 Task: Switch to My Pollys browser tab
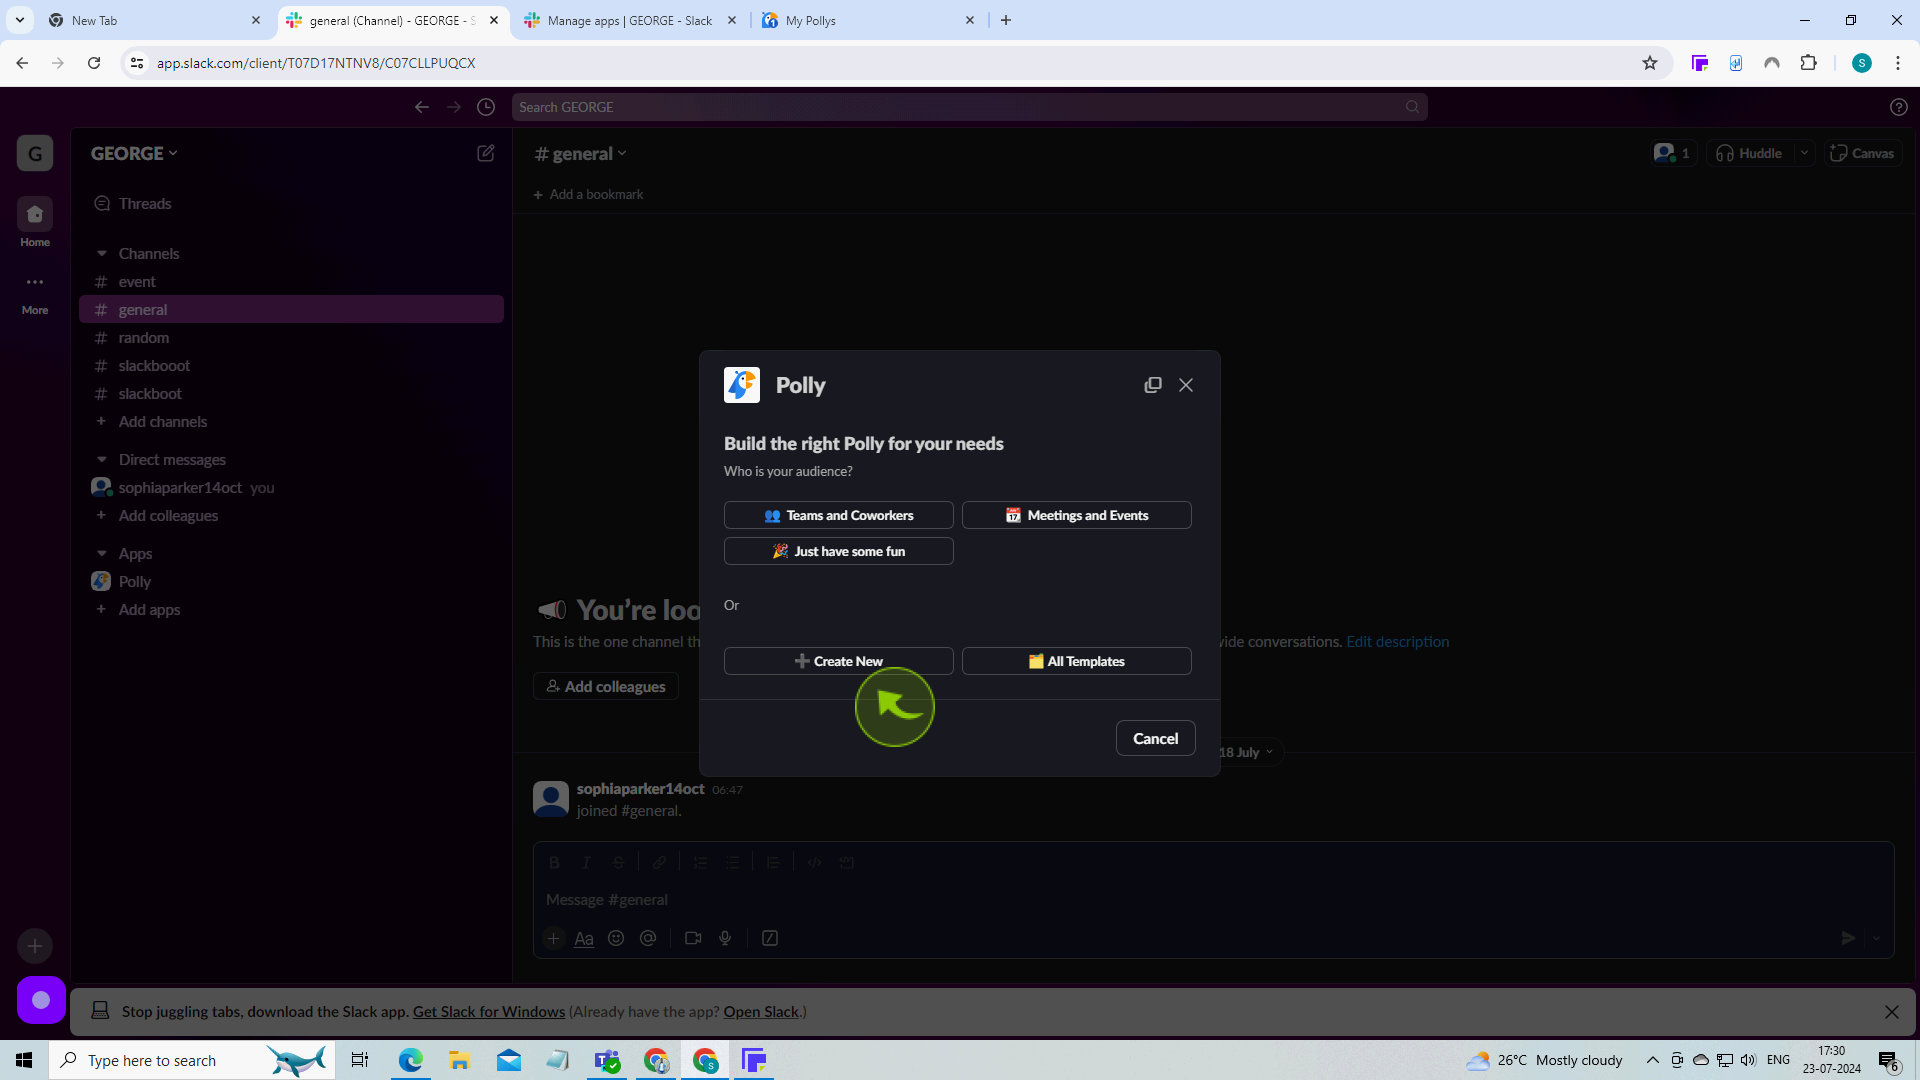(868, 20)
